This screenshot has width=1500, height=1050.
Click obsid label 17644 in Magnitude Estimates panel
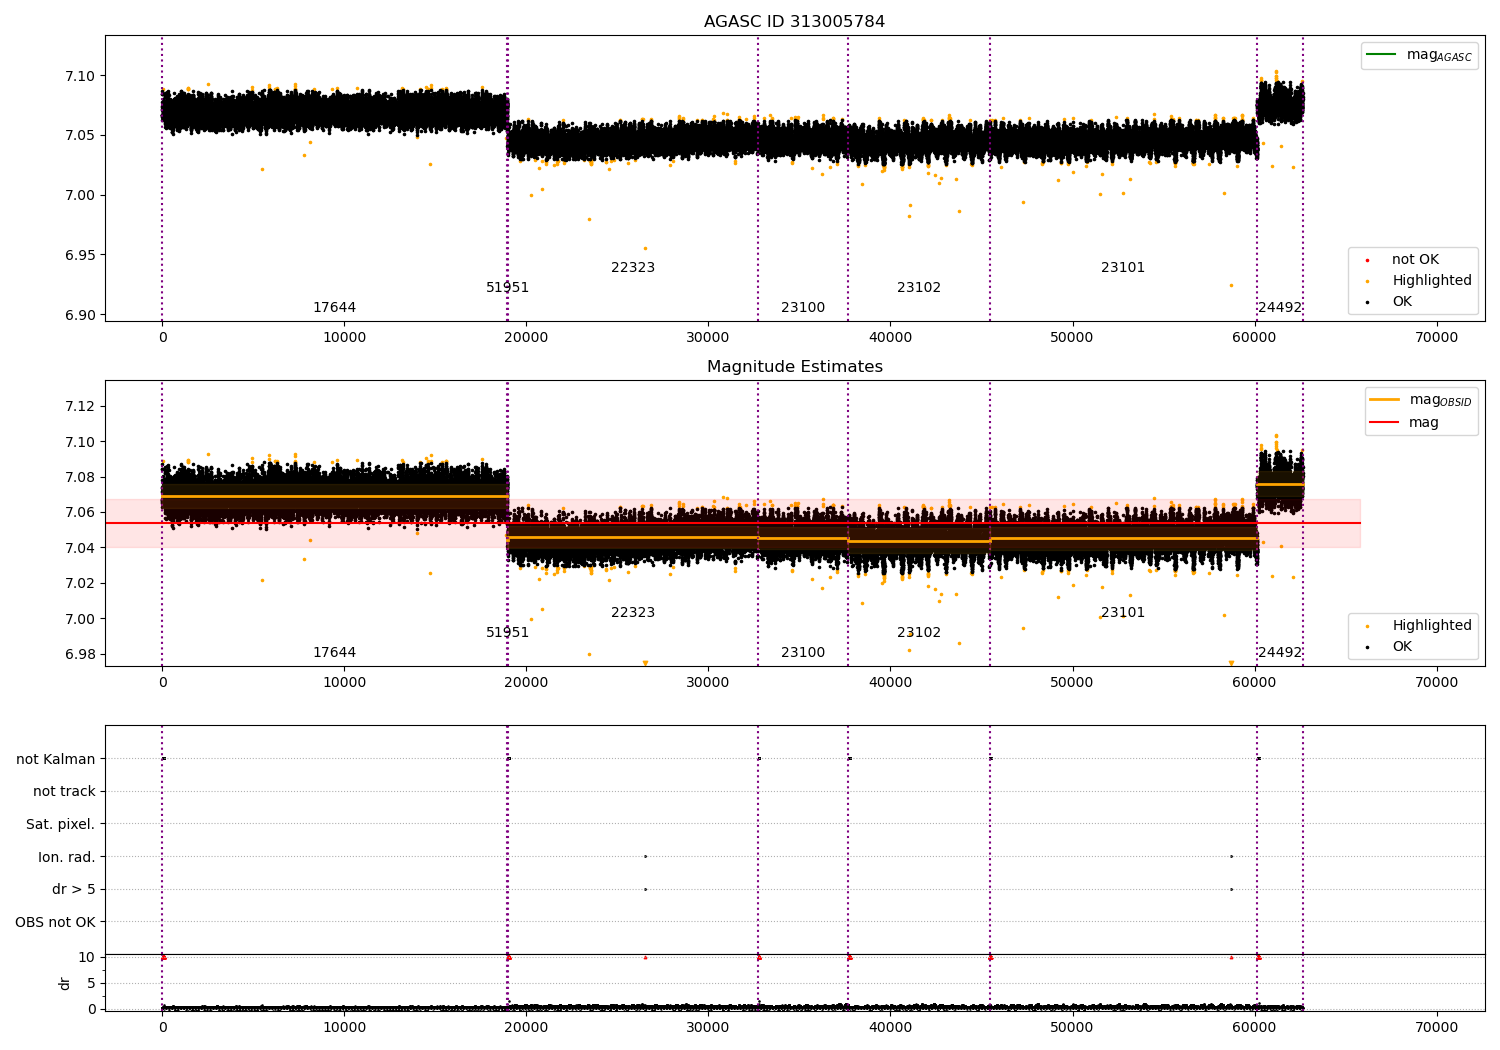point(334,653)
